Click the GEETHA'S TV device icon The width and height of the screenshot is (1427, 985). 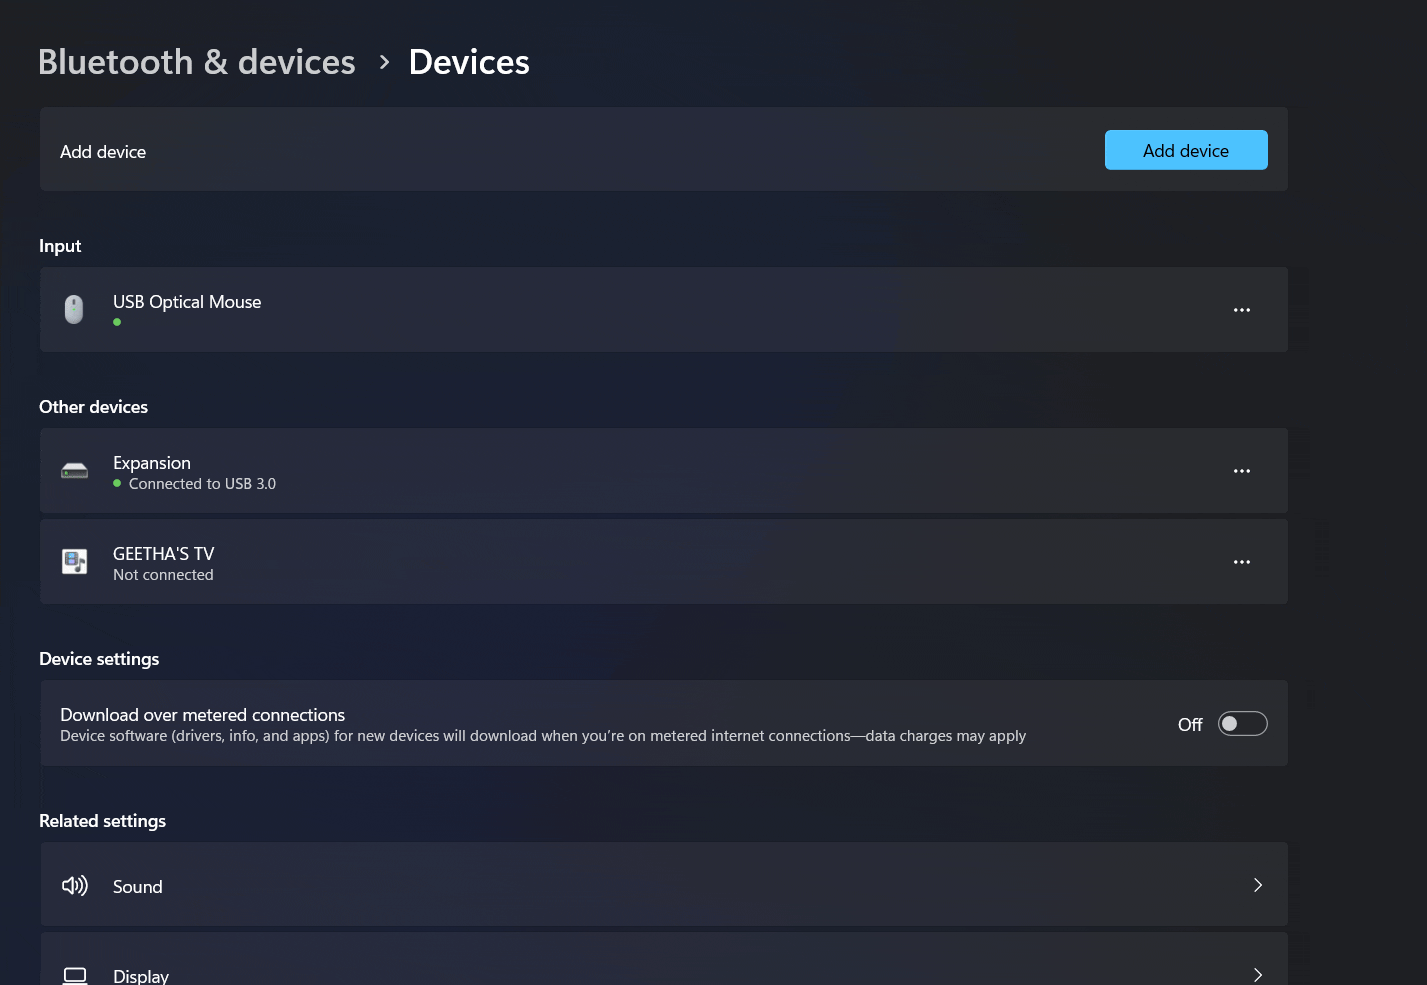(74, 561)
